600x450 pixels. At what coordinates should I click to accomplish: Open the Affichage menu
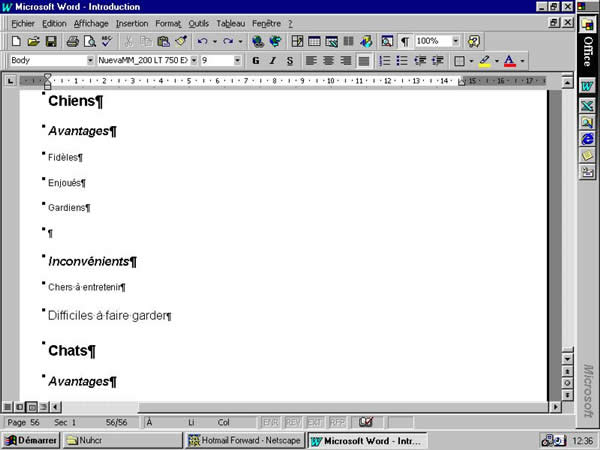(x=91, y=24)
